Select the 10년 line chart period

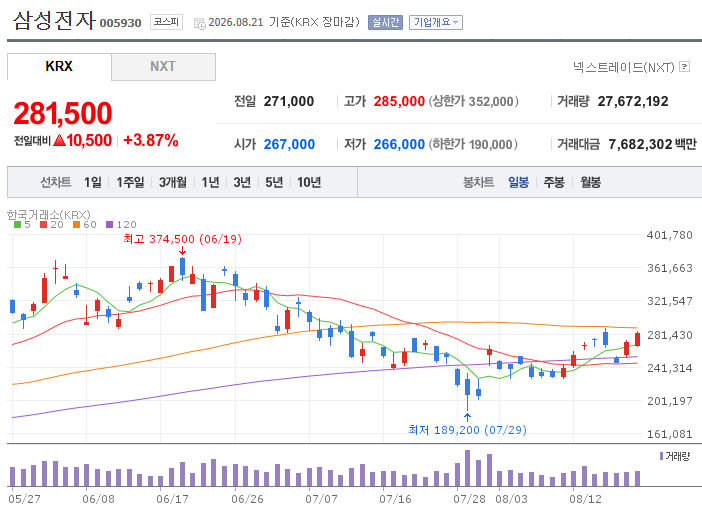(309, 182)
